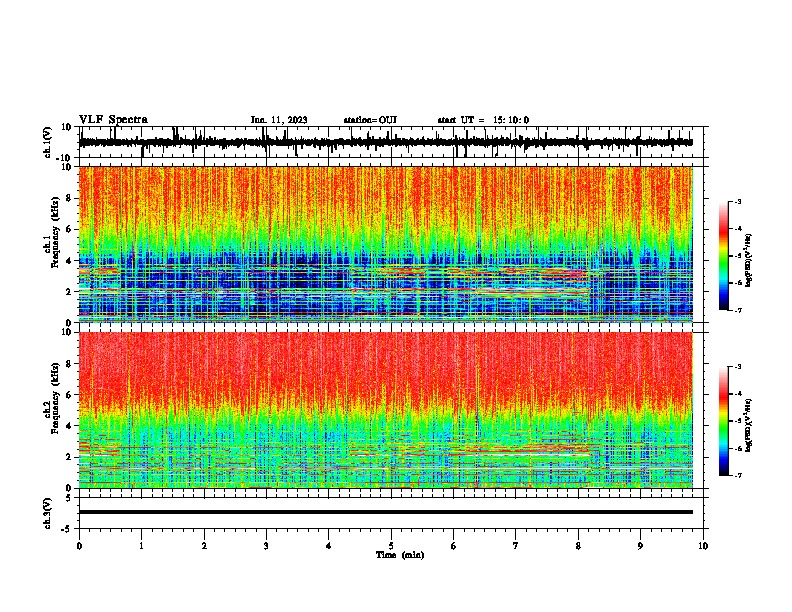Click the date label "Jan. 11, 2023"
The height and width of the screenshot is (612, 792).
[279, 120]
